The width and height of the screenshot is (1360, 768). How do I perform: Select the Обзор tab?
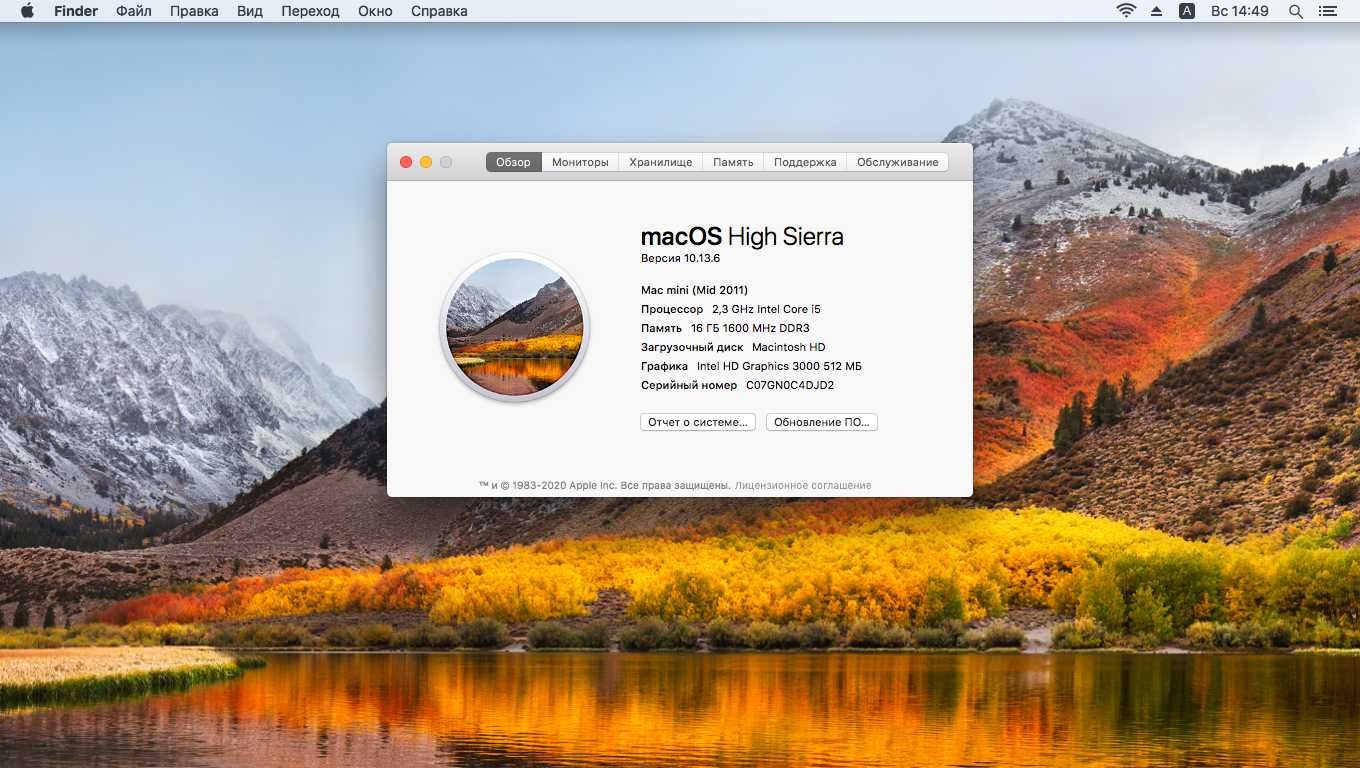point(513,162)
